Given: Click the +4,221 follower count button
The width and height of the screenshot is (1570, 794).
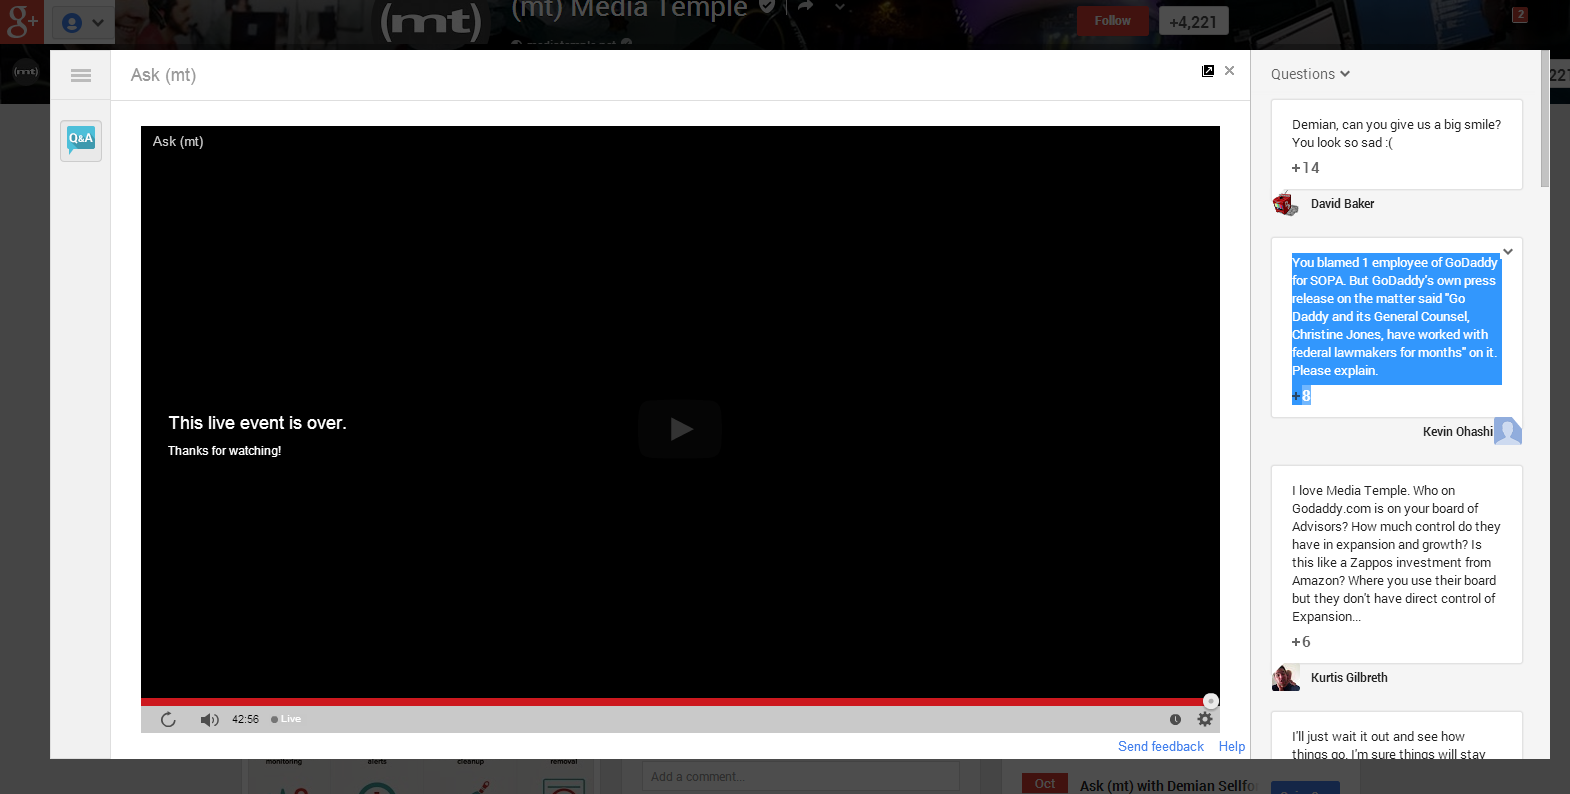Looking at the screenshot, I should 1193,21.
